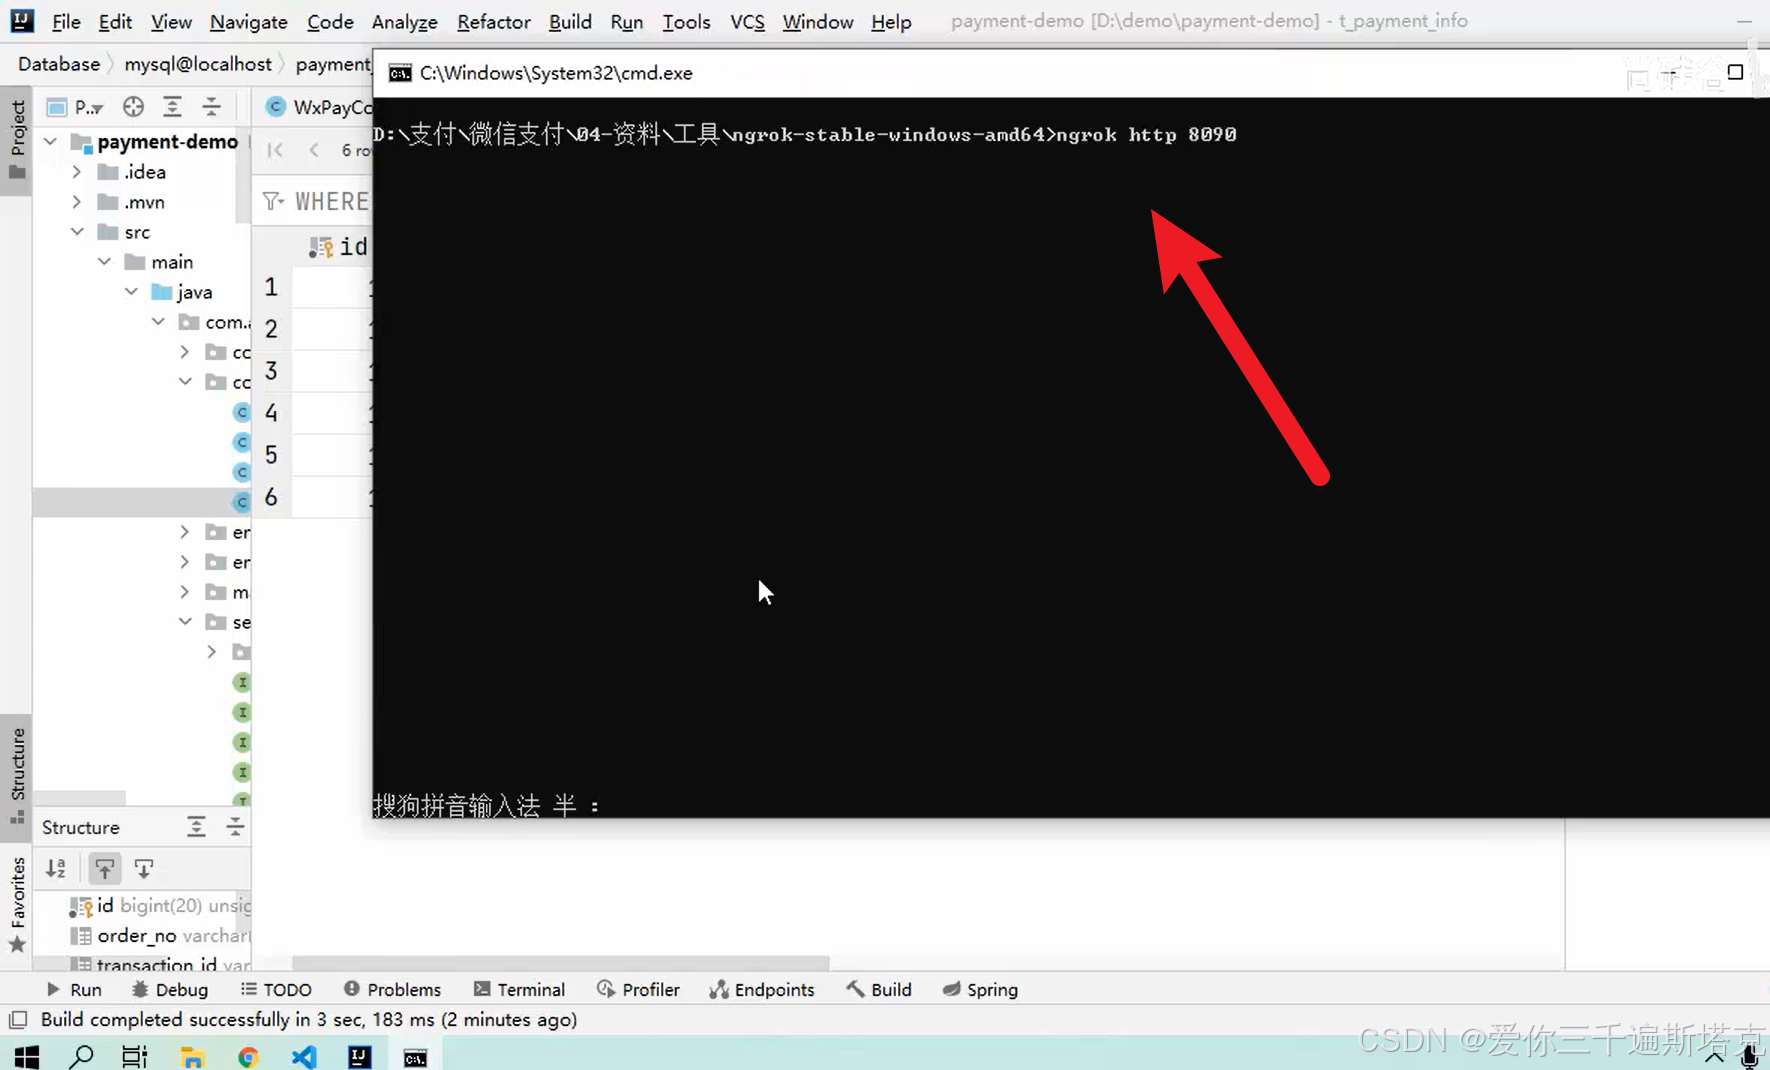
Task: Open Task View on taskbar
Action: coord(134,1056)
